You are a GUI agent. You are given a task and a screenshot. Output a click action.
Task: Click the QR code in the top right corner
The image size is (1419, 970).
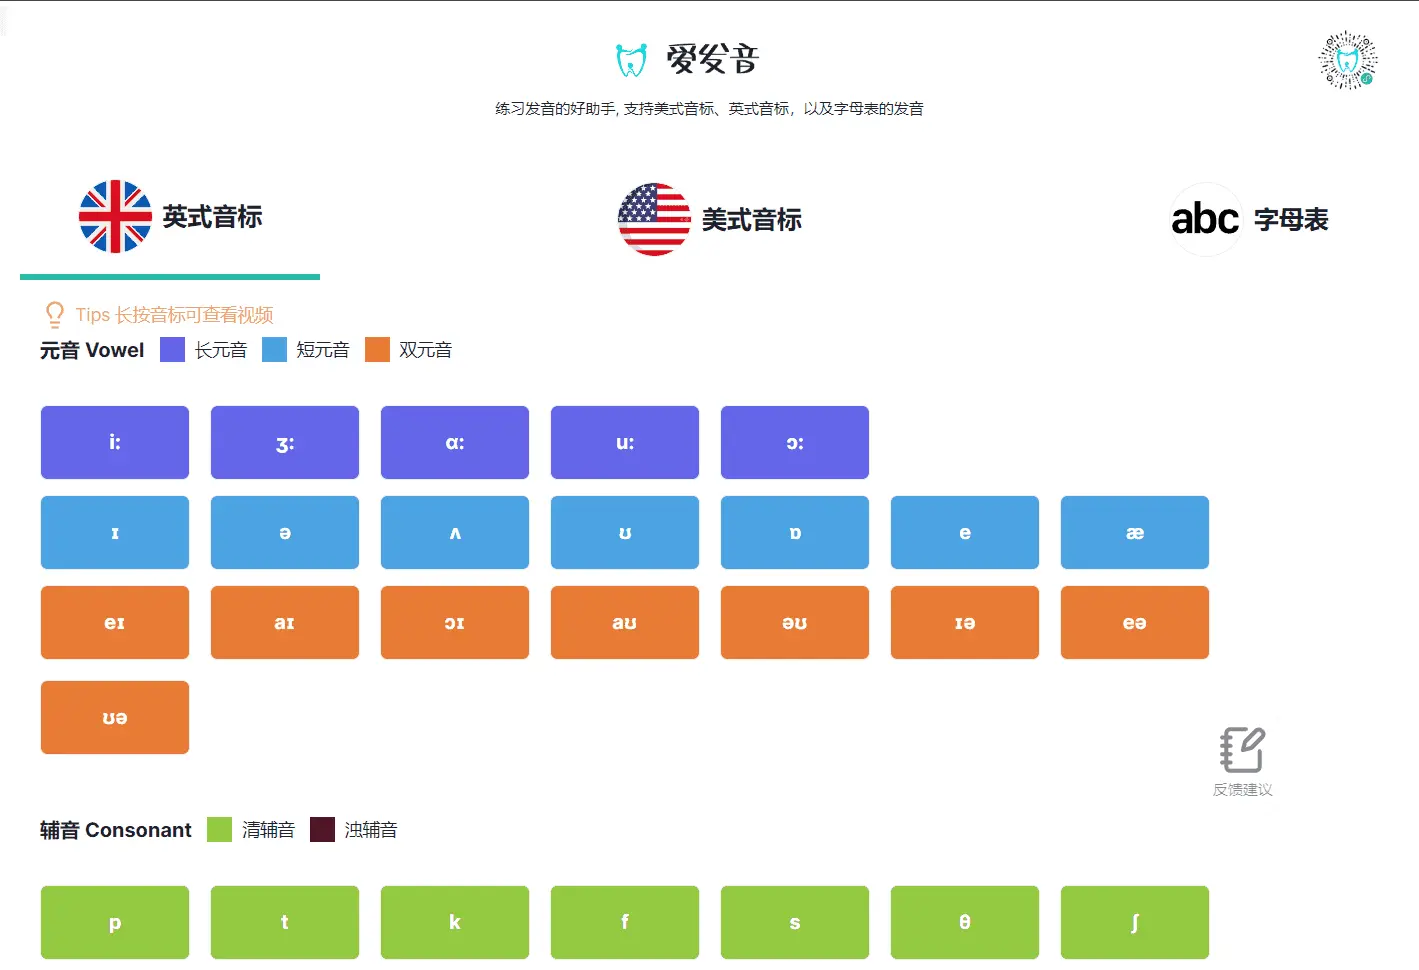(1347, 59)
